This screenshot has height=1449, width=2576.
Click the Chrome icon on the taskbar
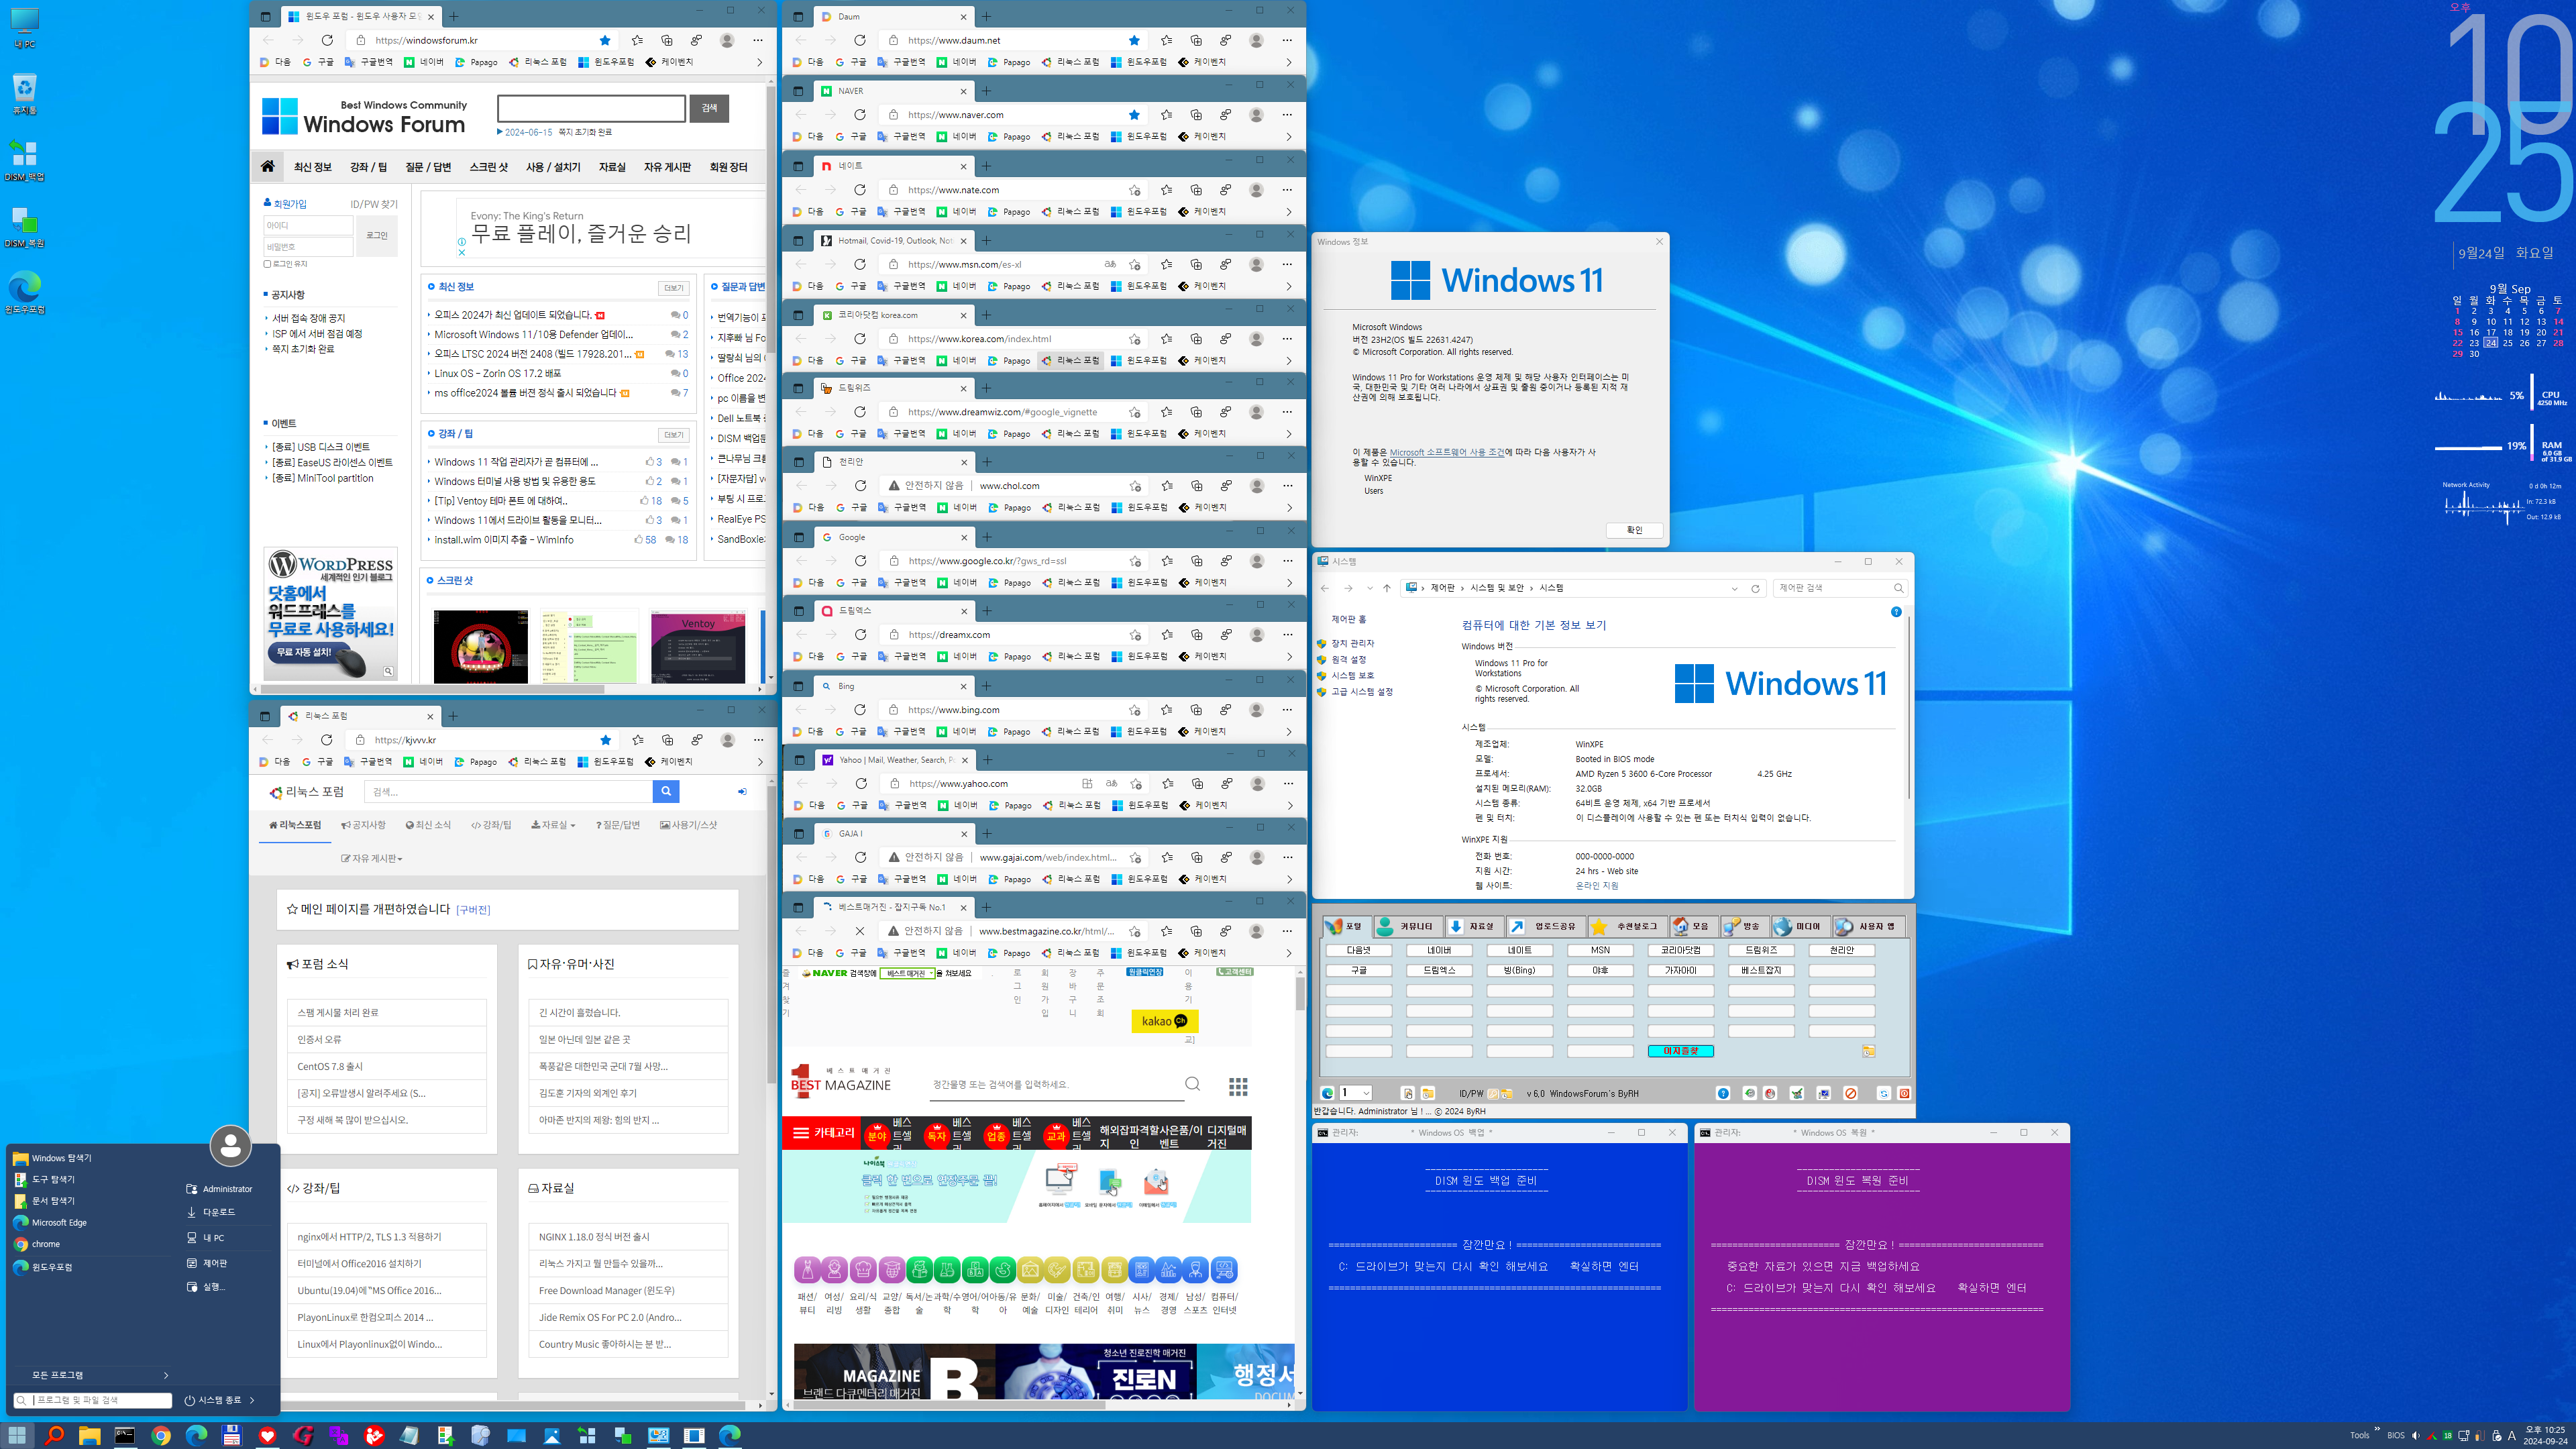click(x=160, y=1435)
